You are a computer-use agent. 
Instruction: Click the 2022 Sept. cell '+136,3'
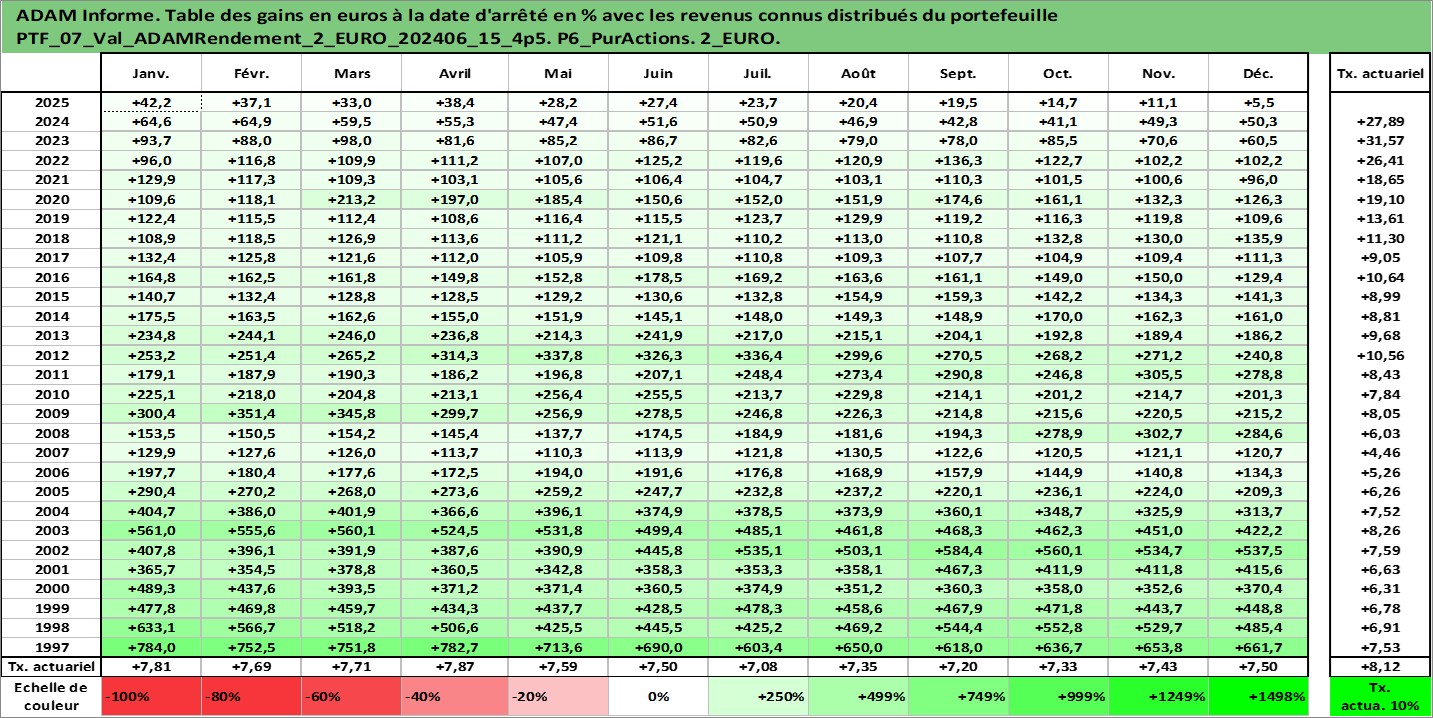(x=959, y=160)
